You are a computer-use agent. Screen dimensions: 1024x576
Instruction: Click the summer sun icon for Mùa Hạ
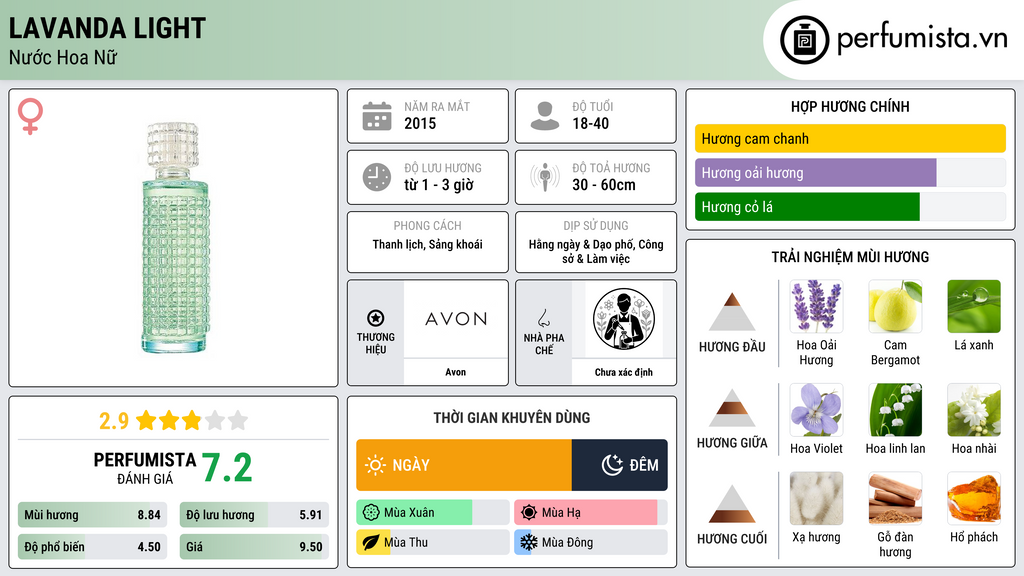point(529,513)
